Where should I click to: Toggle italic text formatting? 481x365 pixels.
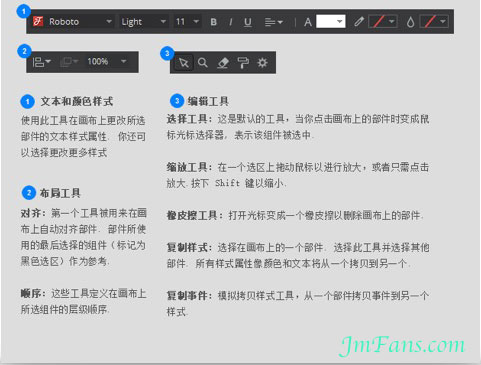point(231,22)
